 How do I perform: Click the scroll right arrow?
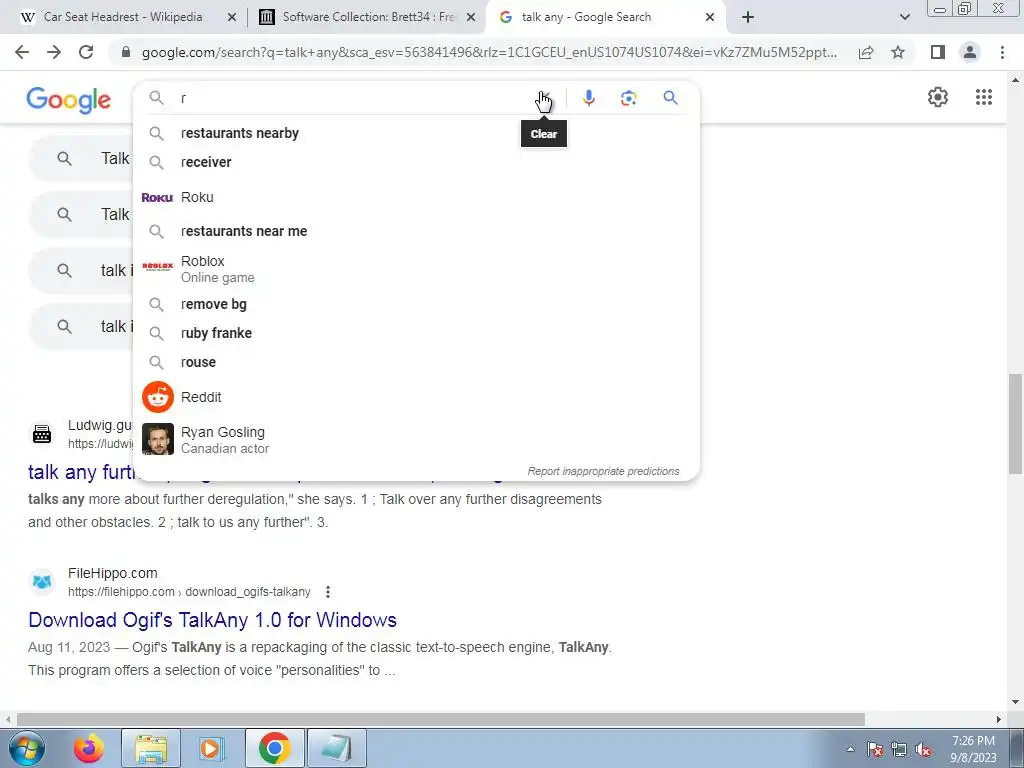pyautogui.click(x=999, y=720)
